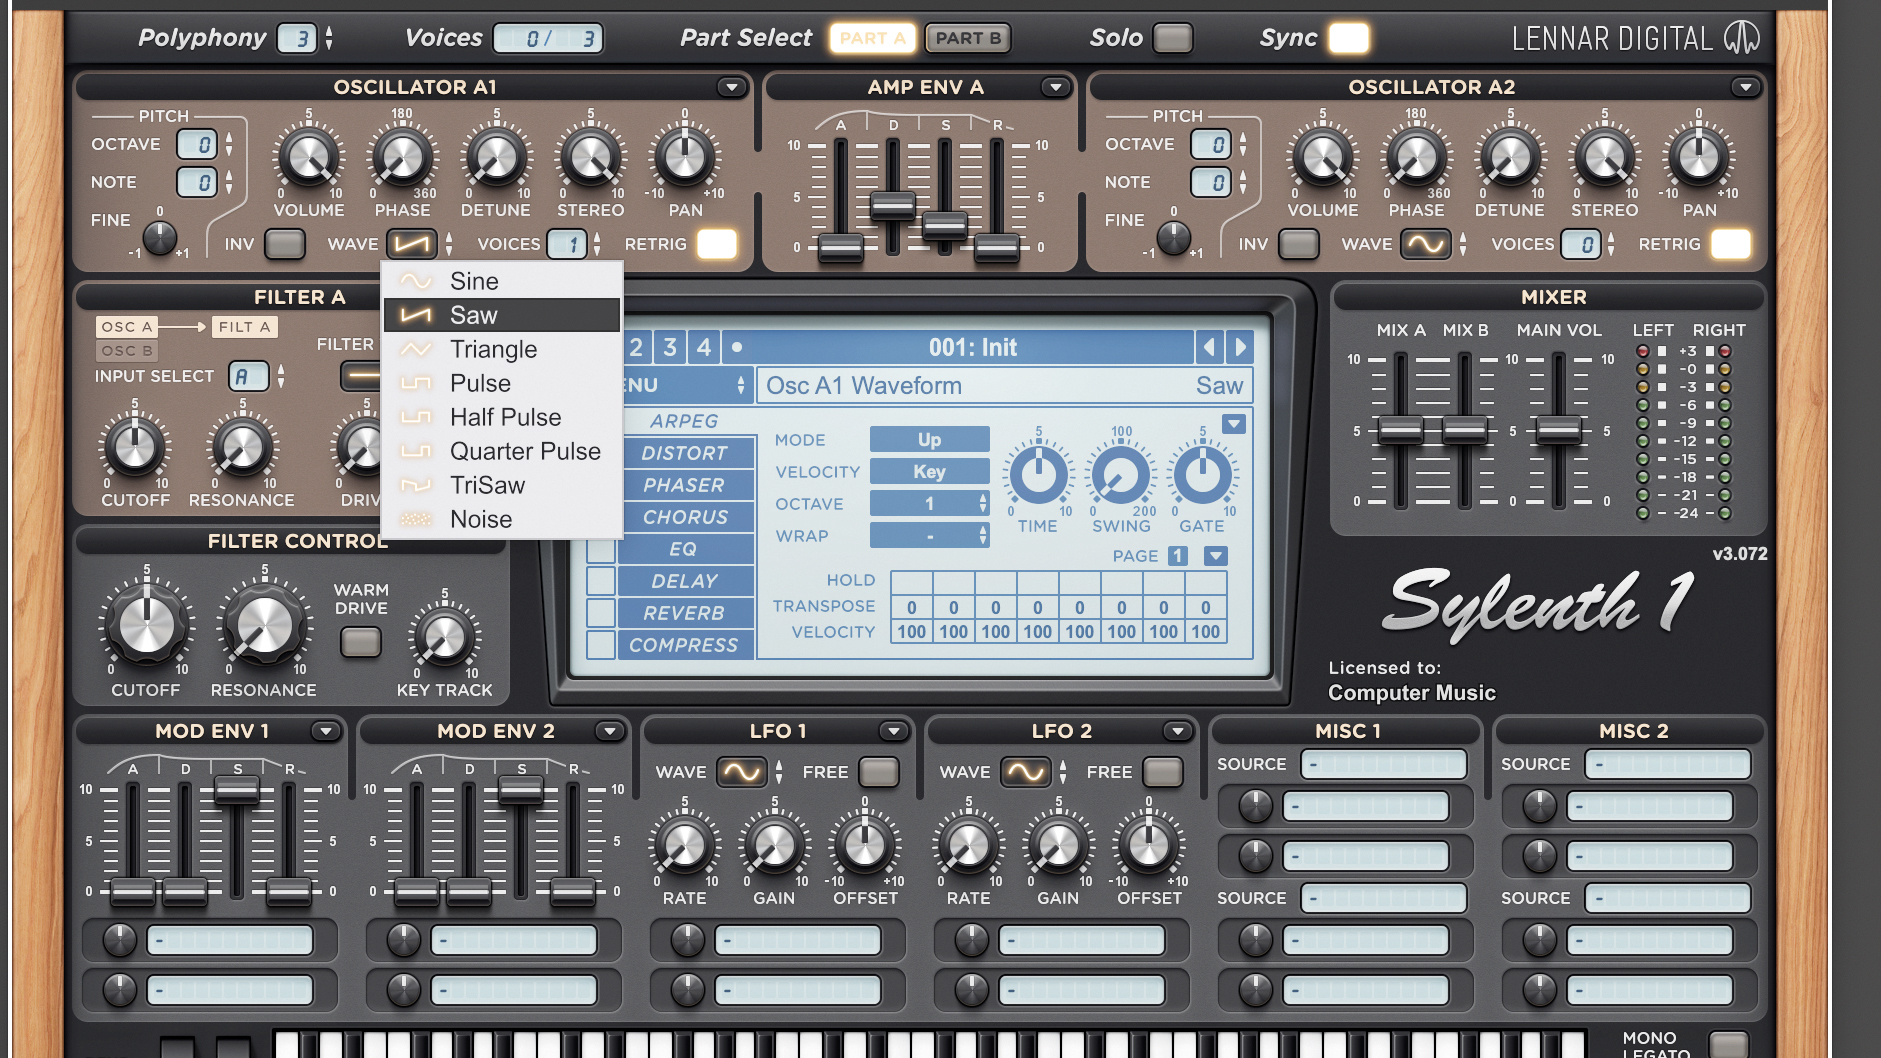Toggle Oscillator A2 Retrig switch
The image size is (1881, 1058).
[1731, 244]
